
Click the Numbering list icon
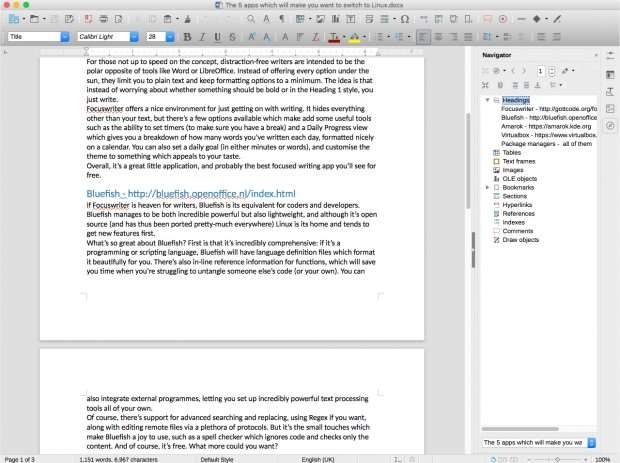click(x=399, y=37)
